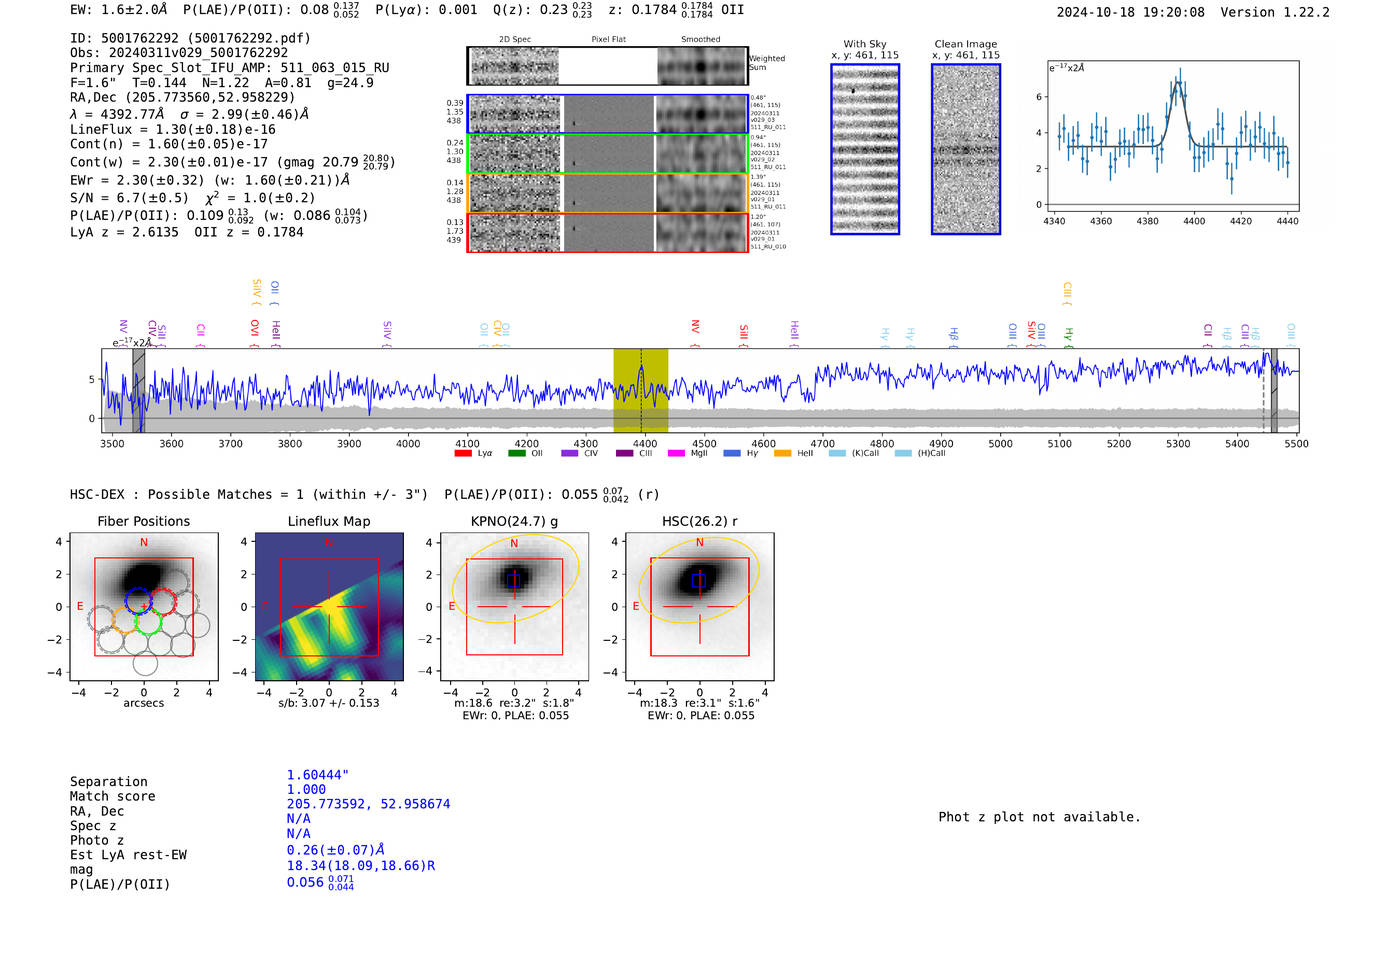Click the HSC-DEX Possible Matches heading
The height and width of the screenshot is (953, 1400).
click(249, 495)
